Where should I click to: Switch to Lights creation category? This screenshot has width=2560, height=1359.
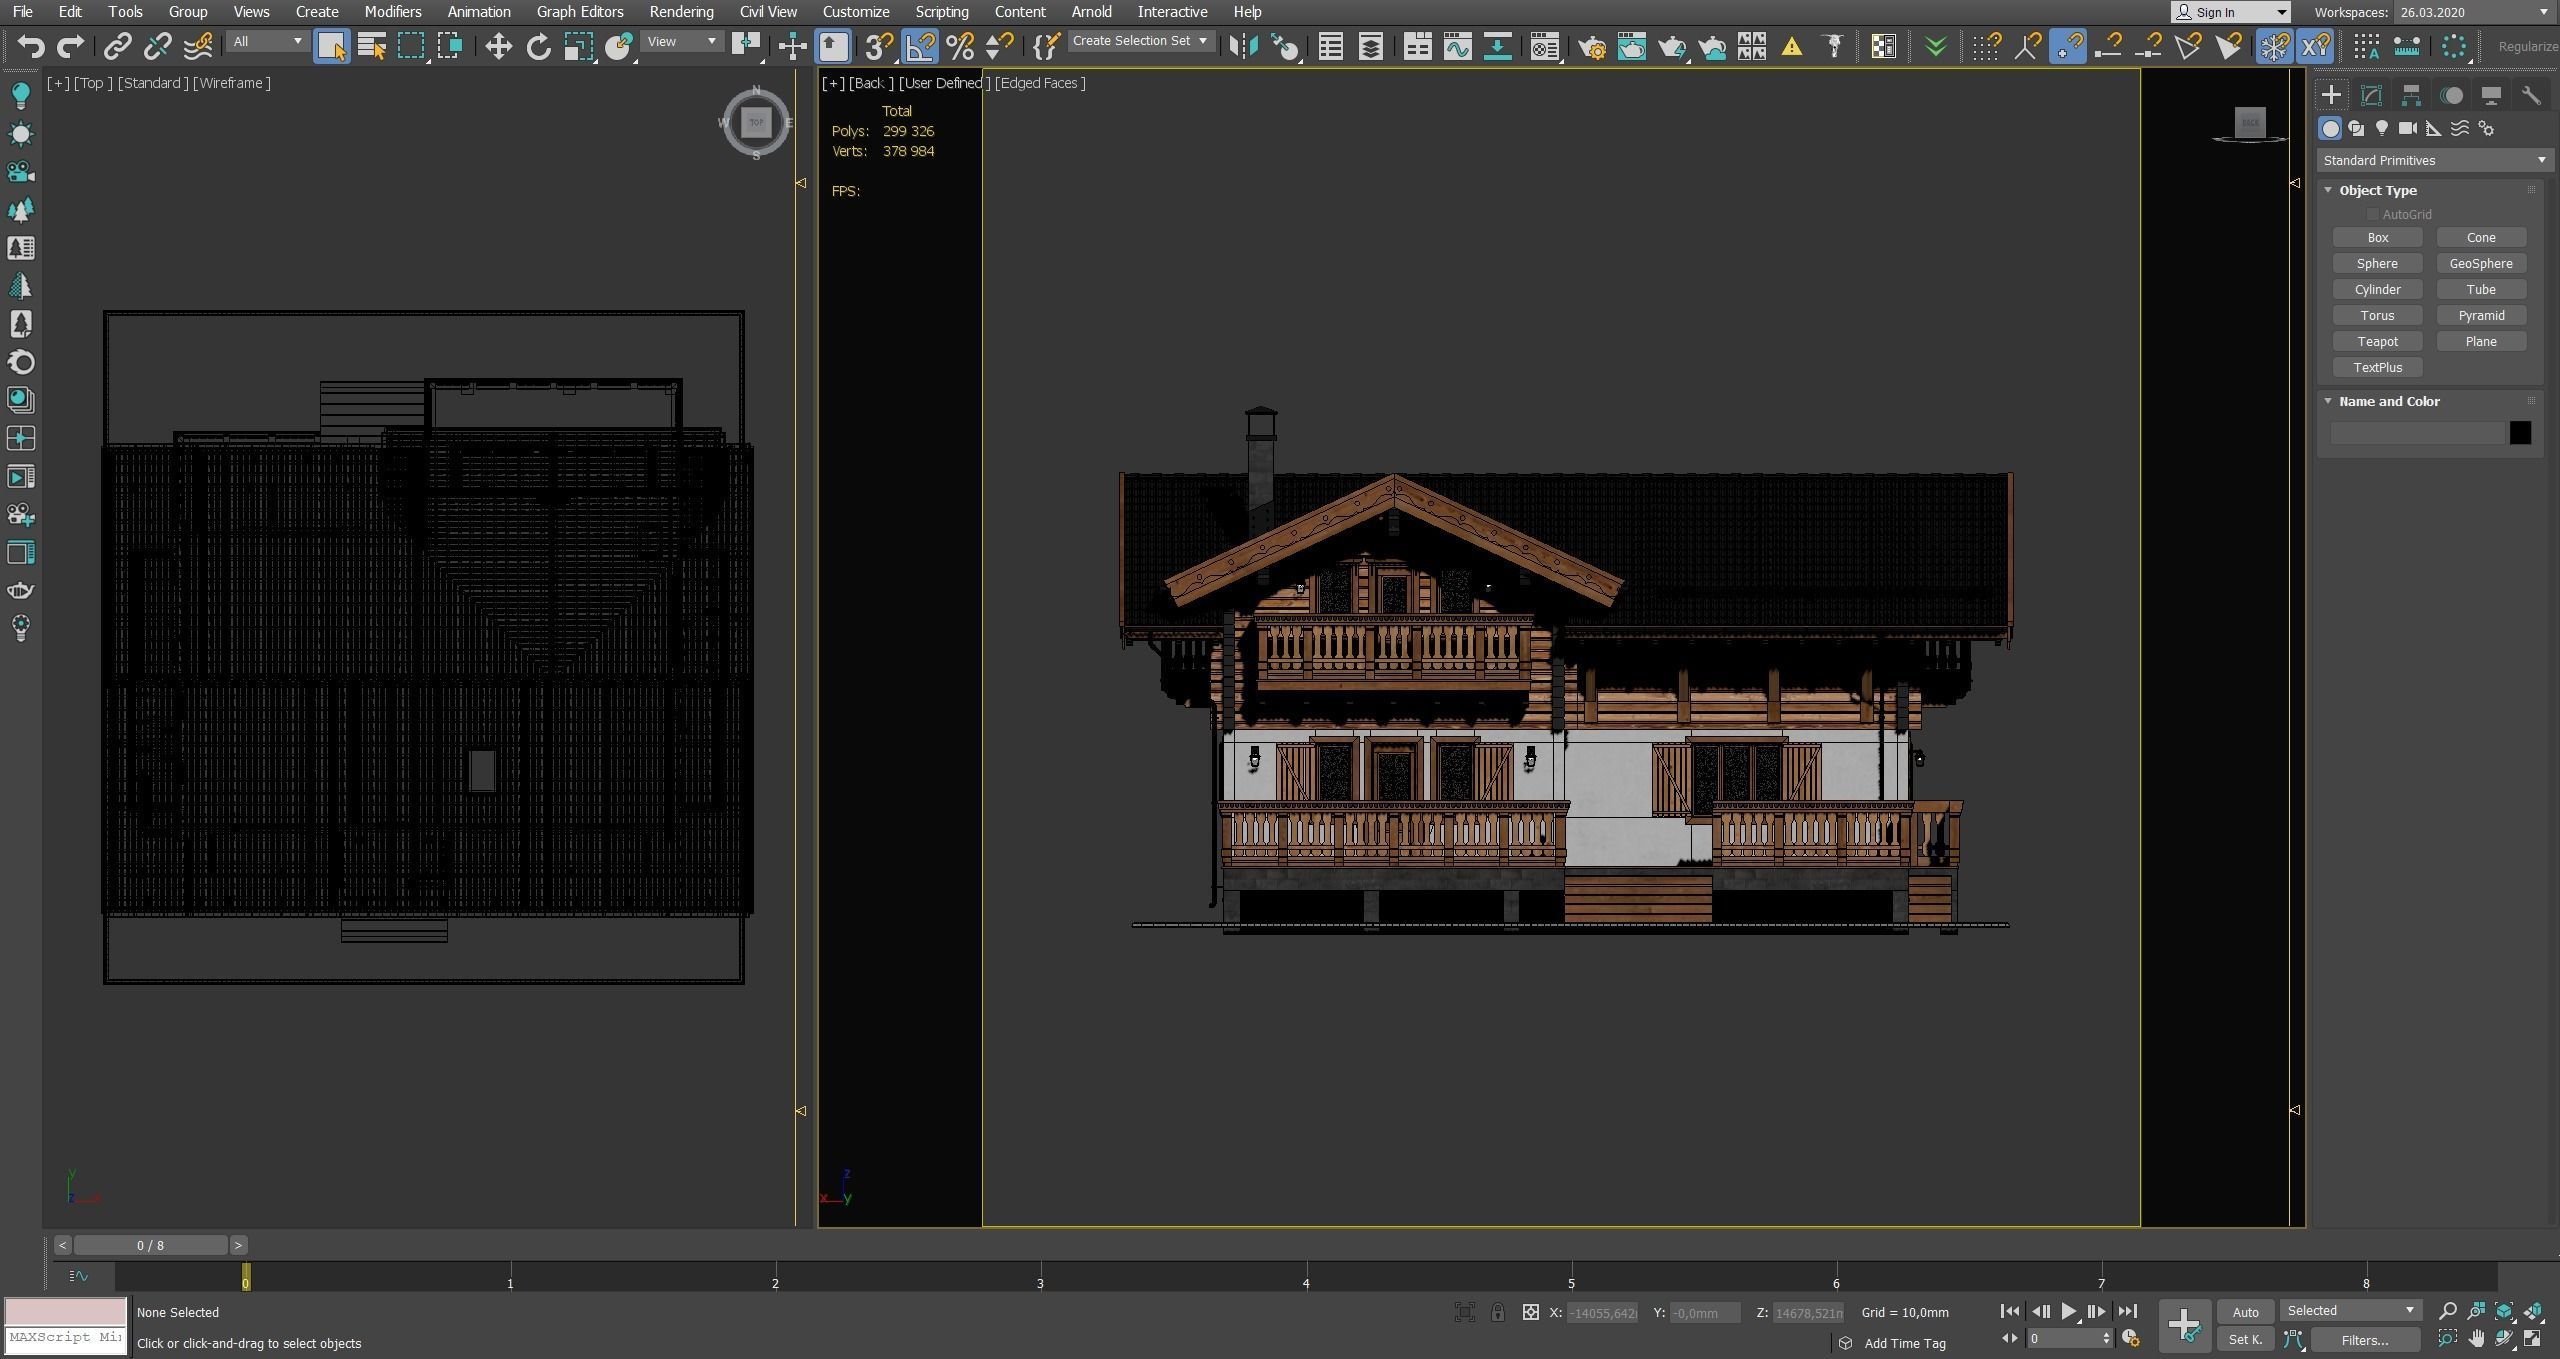point(2382,128)
